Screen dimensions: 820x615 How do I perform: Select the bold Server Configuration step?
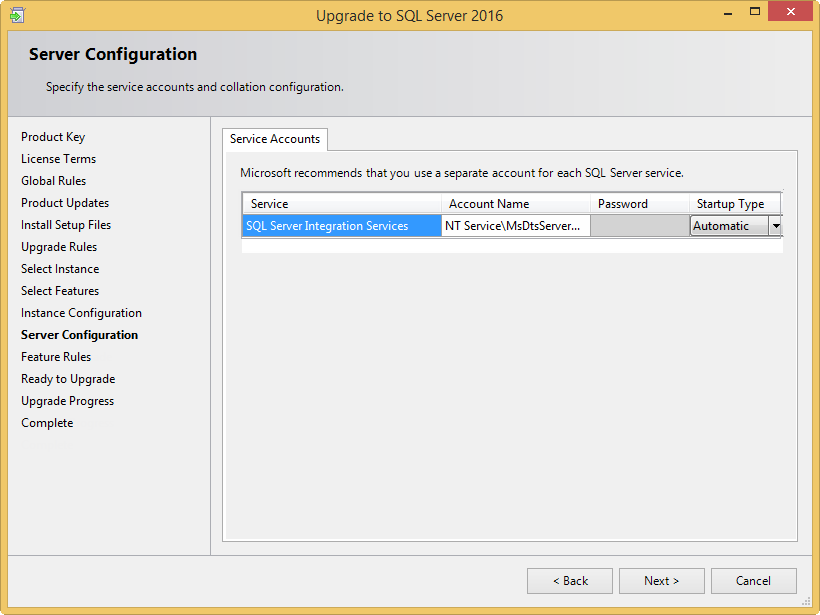79,335
